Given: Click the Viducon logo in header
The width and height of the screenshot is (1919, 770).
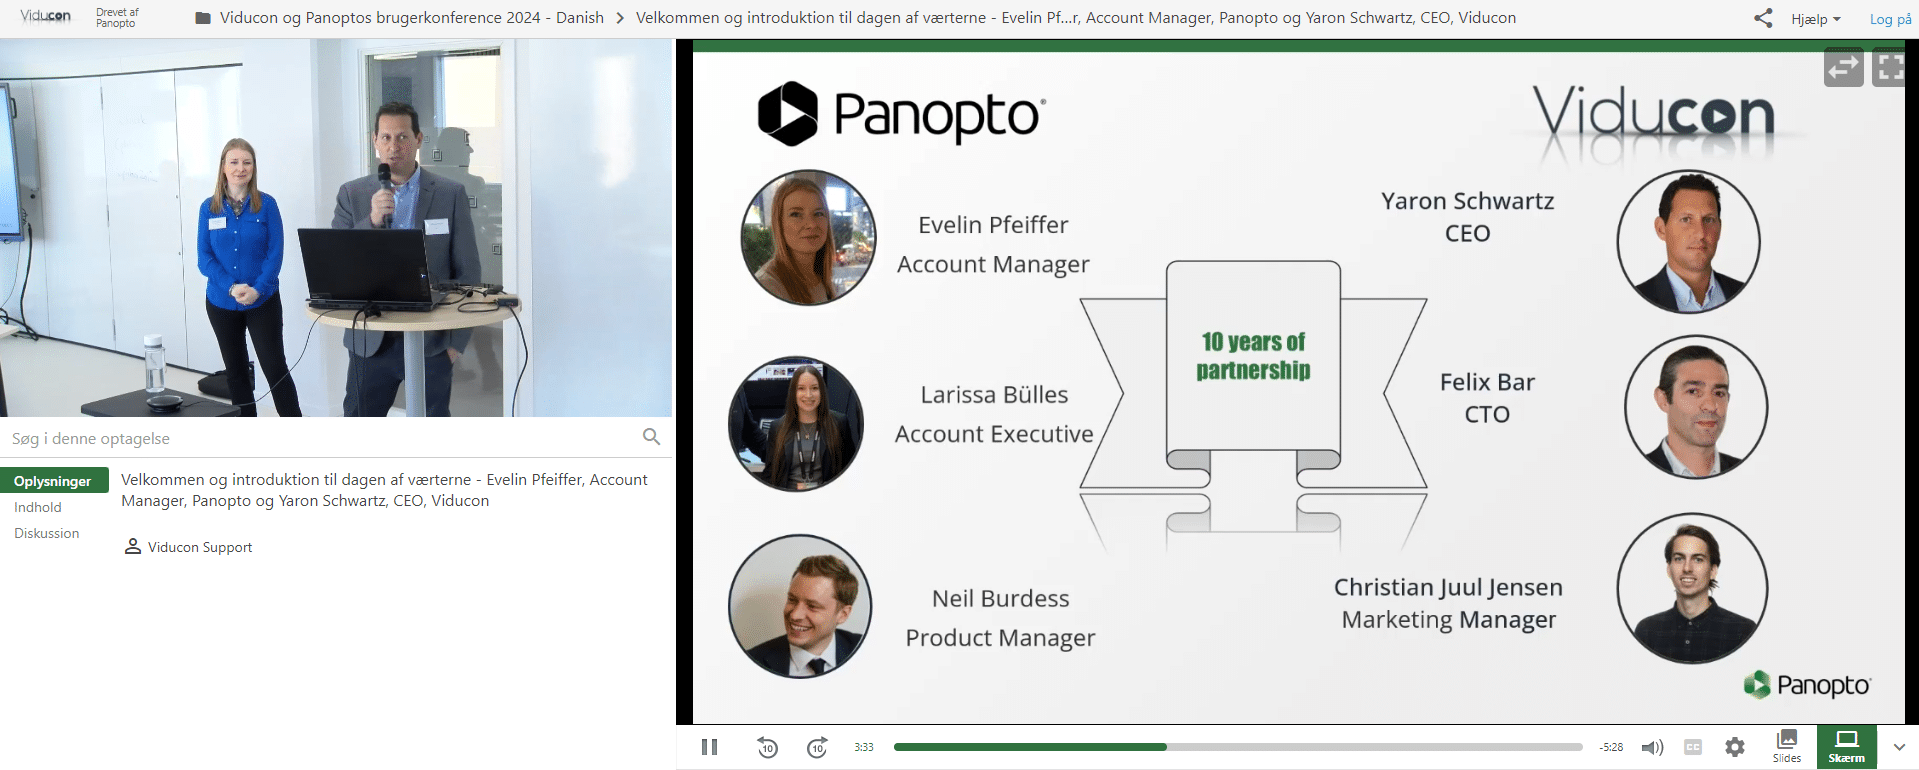Looking at the screenshot, I should (46, 16).
